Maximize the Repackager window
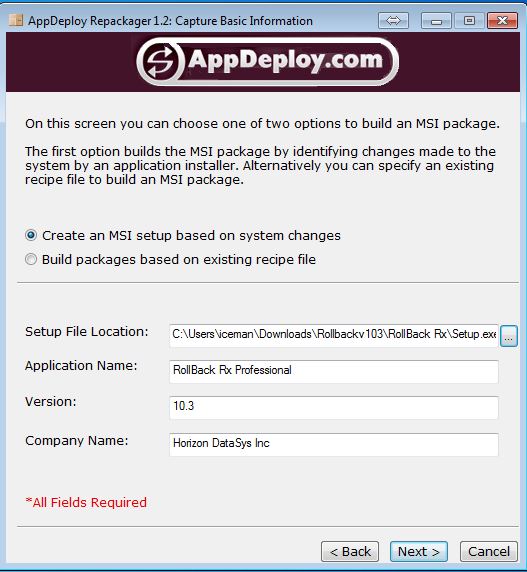 [469, 20]
